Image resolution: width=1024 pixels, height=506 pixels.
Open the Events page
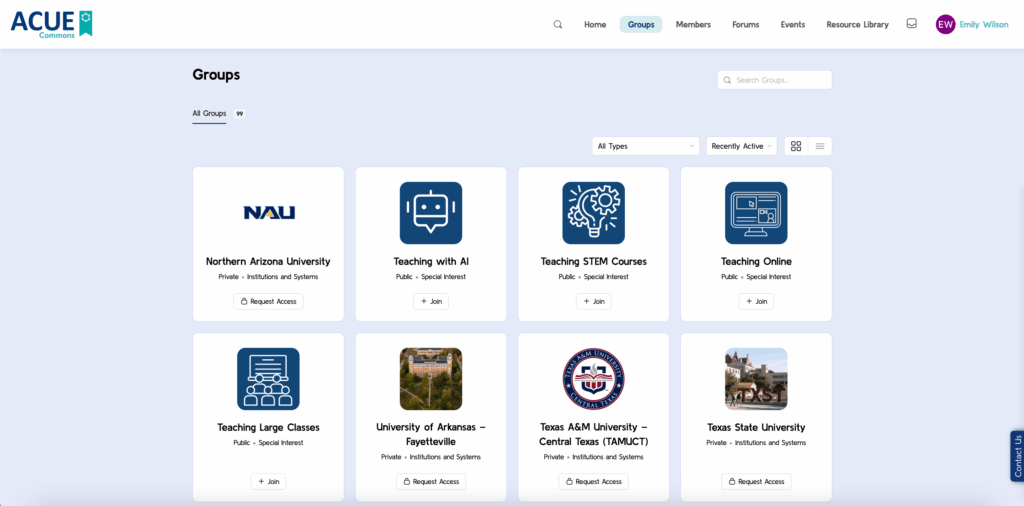(793, 25)
